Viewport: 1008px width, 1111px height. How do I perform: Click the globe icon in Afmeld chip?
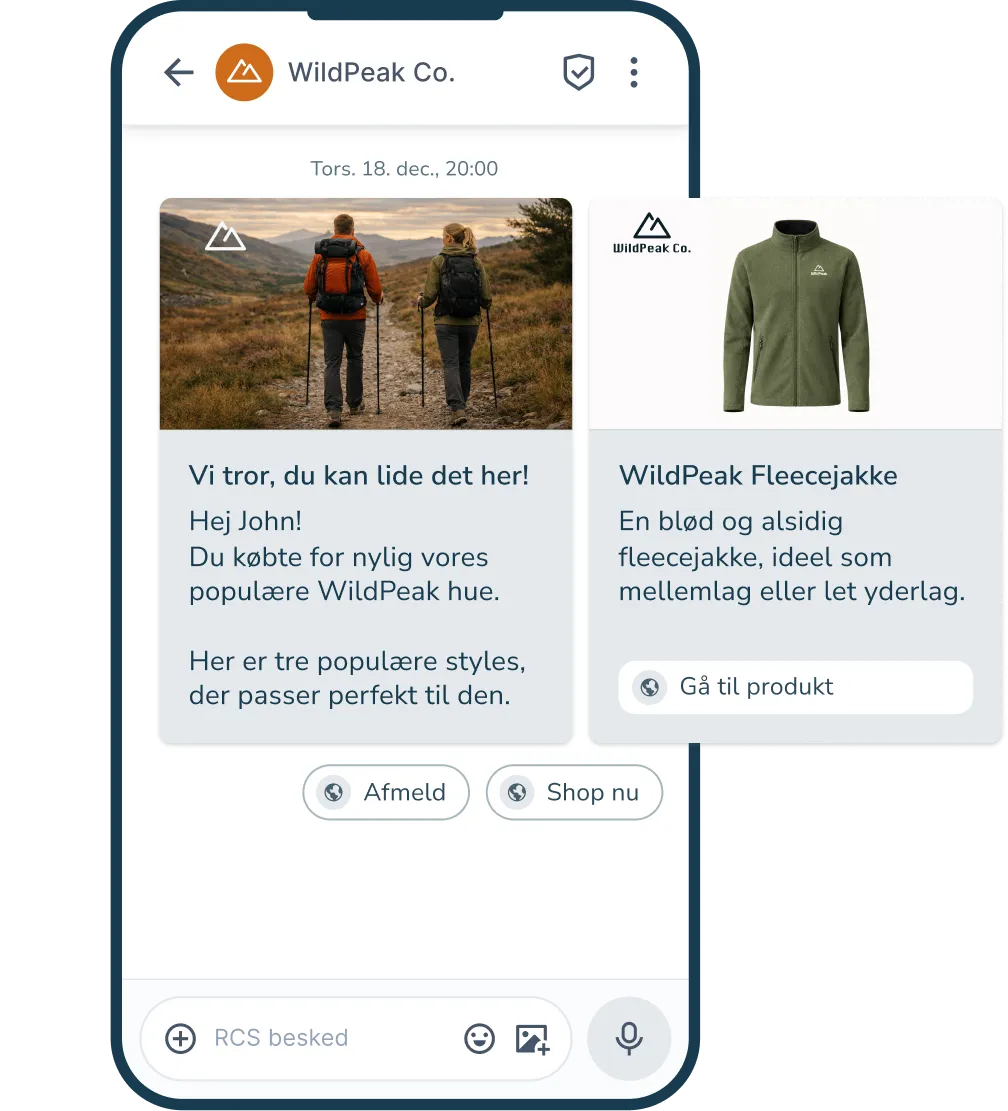(334, 792)
